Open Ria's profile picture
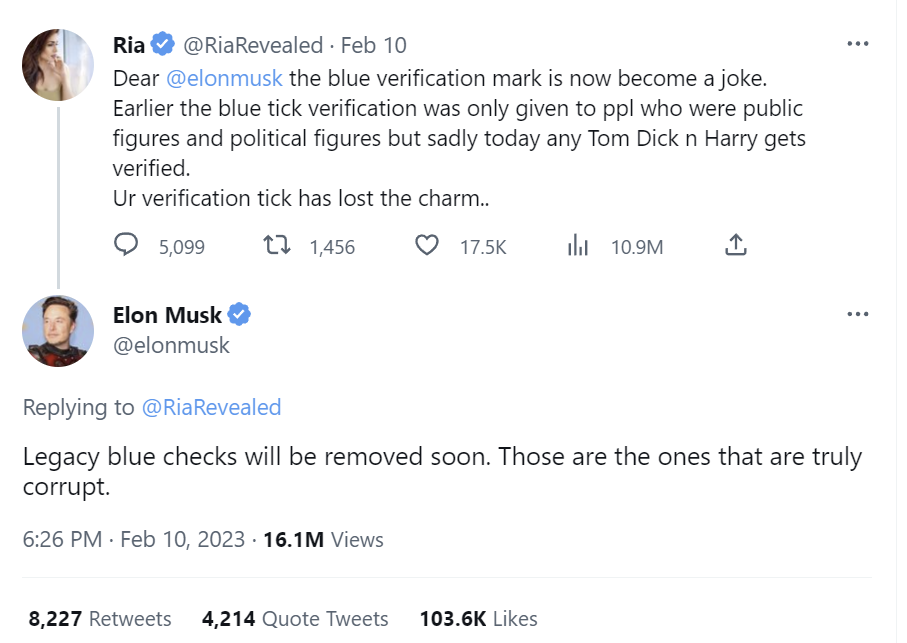This screenshot has height=643, width=907. pyautogui.click(x=58, y=63)
